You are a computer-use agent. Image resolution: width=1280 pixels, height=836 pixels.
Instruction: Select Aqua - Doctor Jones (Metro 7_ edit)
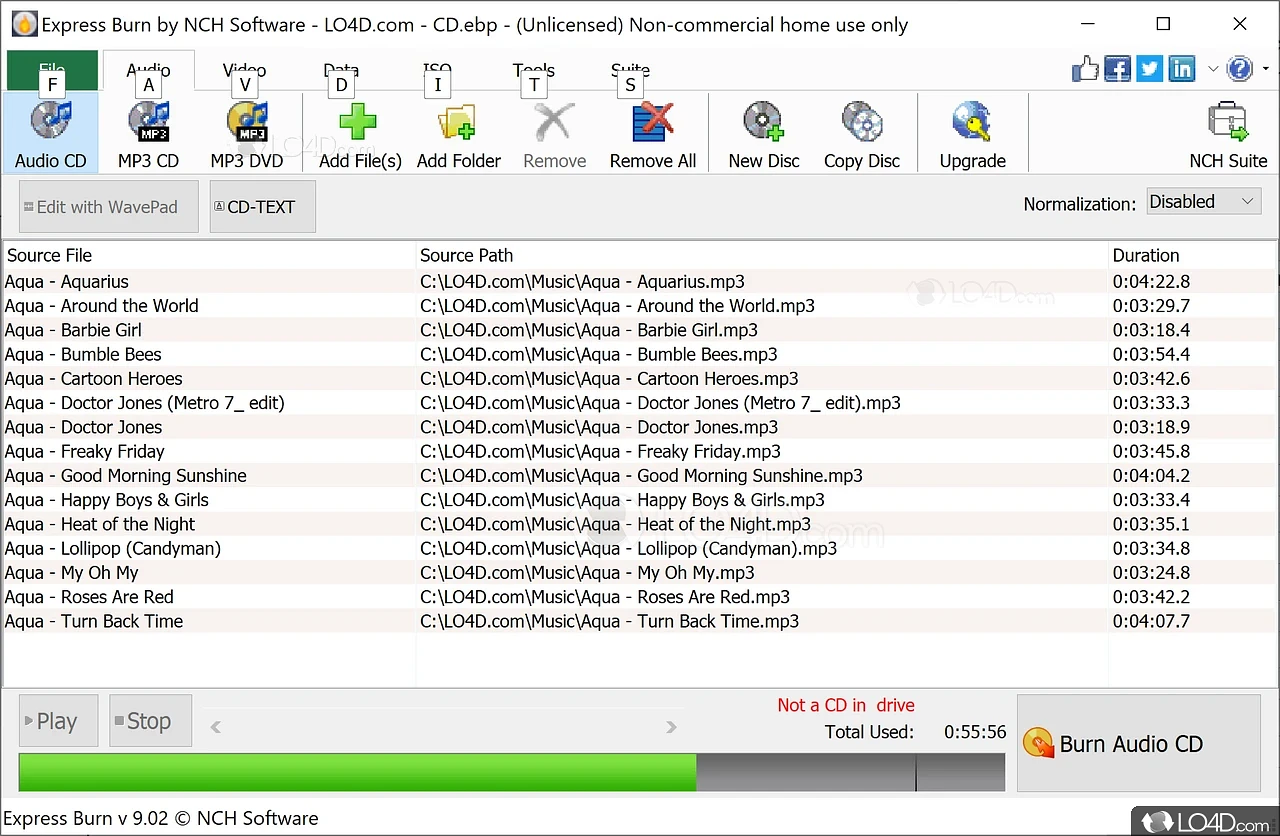click(x=144, y=403)
